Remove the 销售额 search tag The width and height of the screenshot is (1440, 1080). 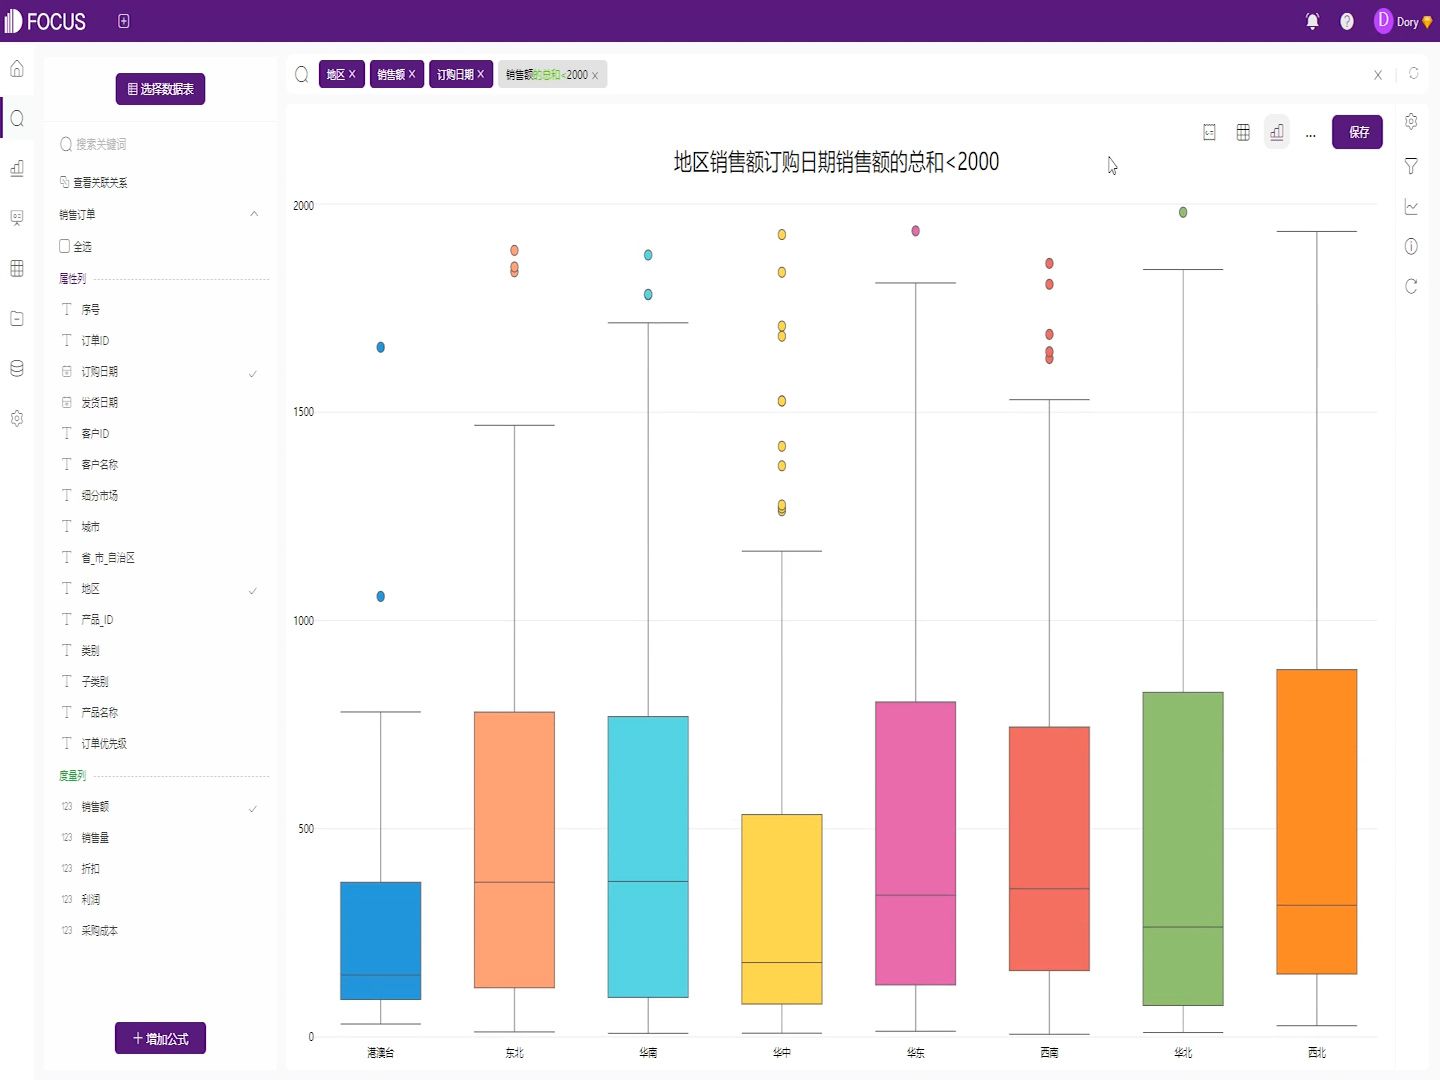411,74
